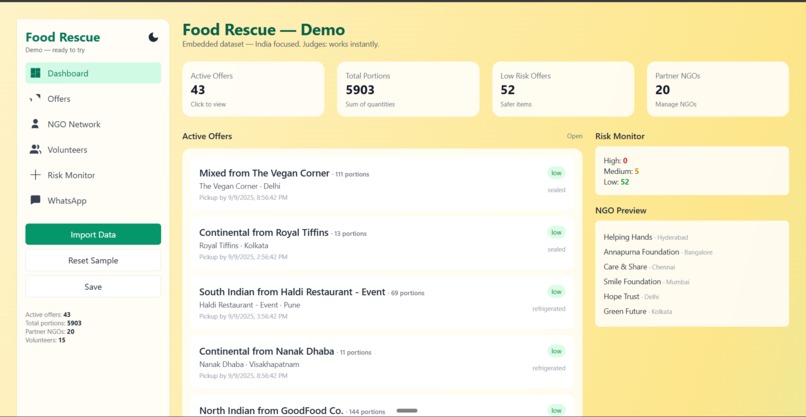This screenshot has height=417, width=806.
Task: Select Annapurna Foundation in NGO Preview
Action: [658, 252]
